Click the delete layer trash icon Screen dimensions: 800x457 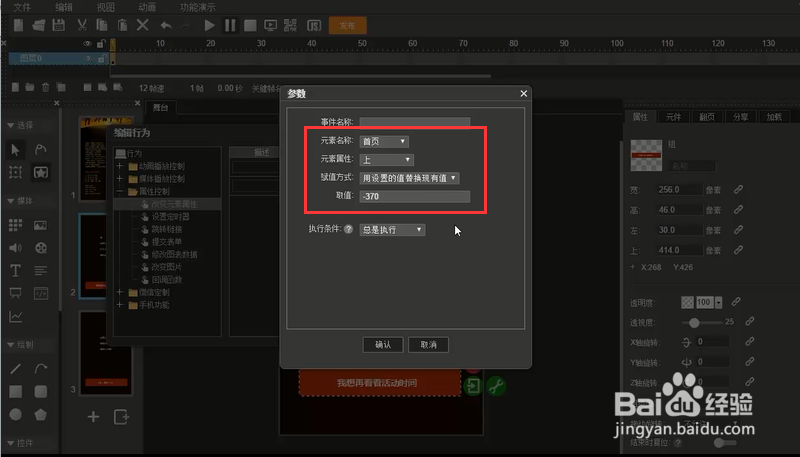45,88
